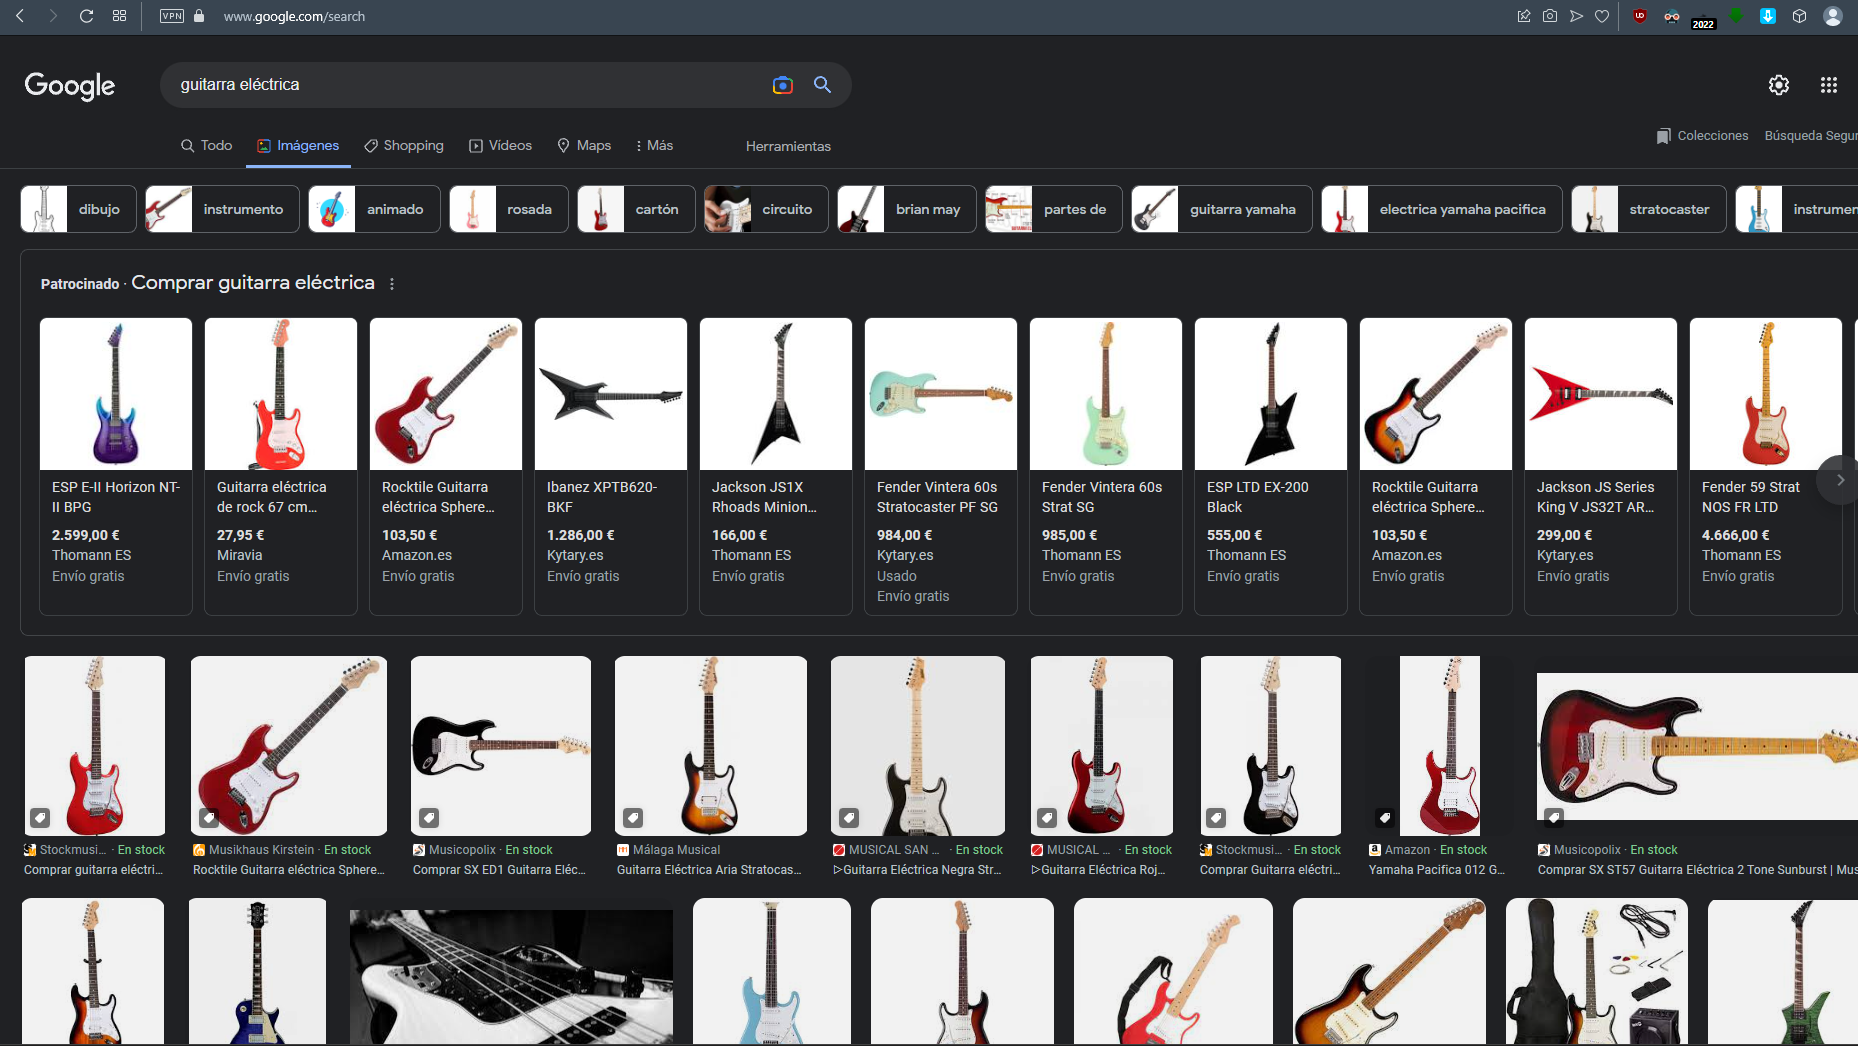The image size is (1858, 1046).
Task: Search by image with the Lens camera icon
Action: [783, 85]
